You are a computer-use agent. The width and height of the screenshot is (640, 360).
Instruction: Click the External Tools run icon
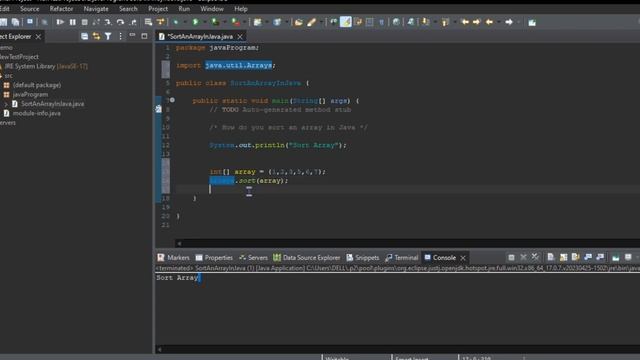[236, 22]
